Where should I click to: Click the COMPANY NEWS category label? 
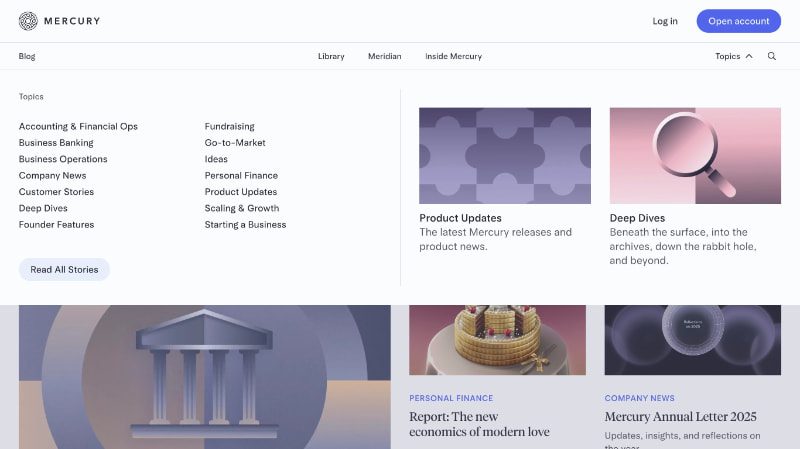(640, 398)
